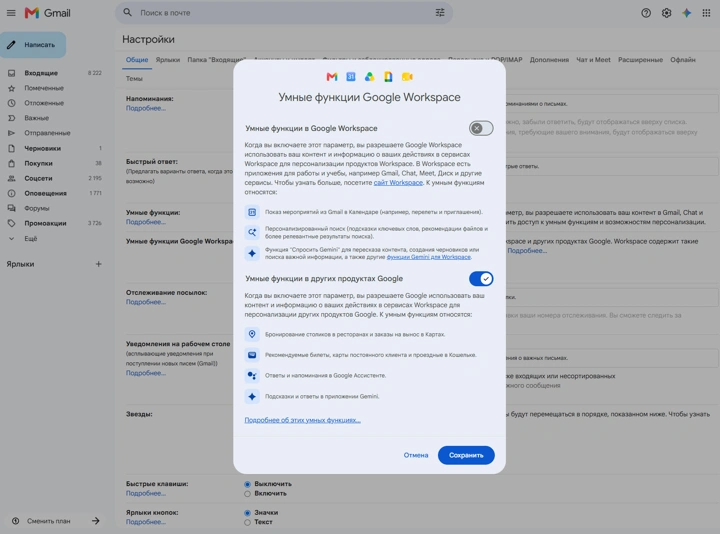Expand the Ещё sidebar section
Image resolution: width=720 pixels, height=534 pixels.
[x=30, y=239]
